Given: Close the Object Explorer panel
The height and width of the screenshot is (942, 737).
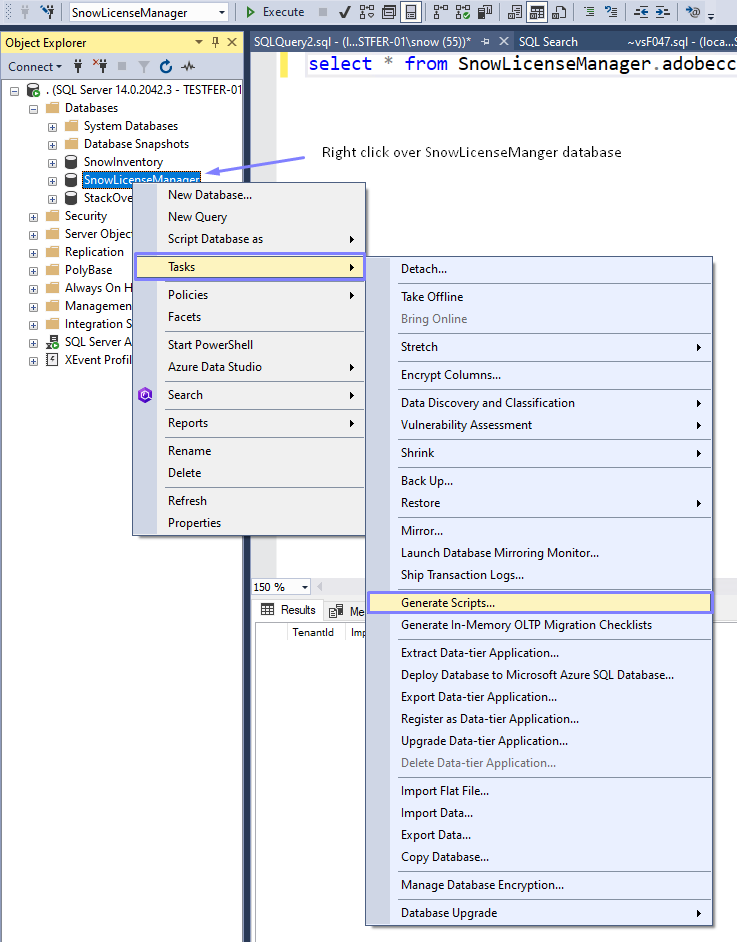Looking at the screenshot, I should [x=232, y=42].
